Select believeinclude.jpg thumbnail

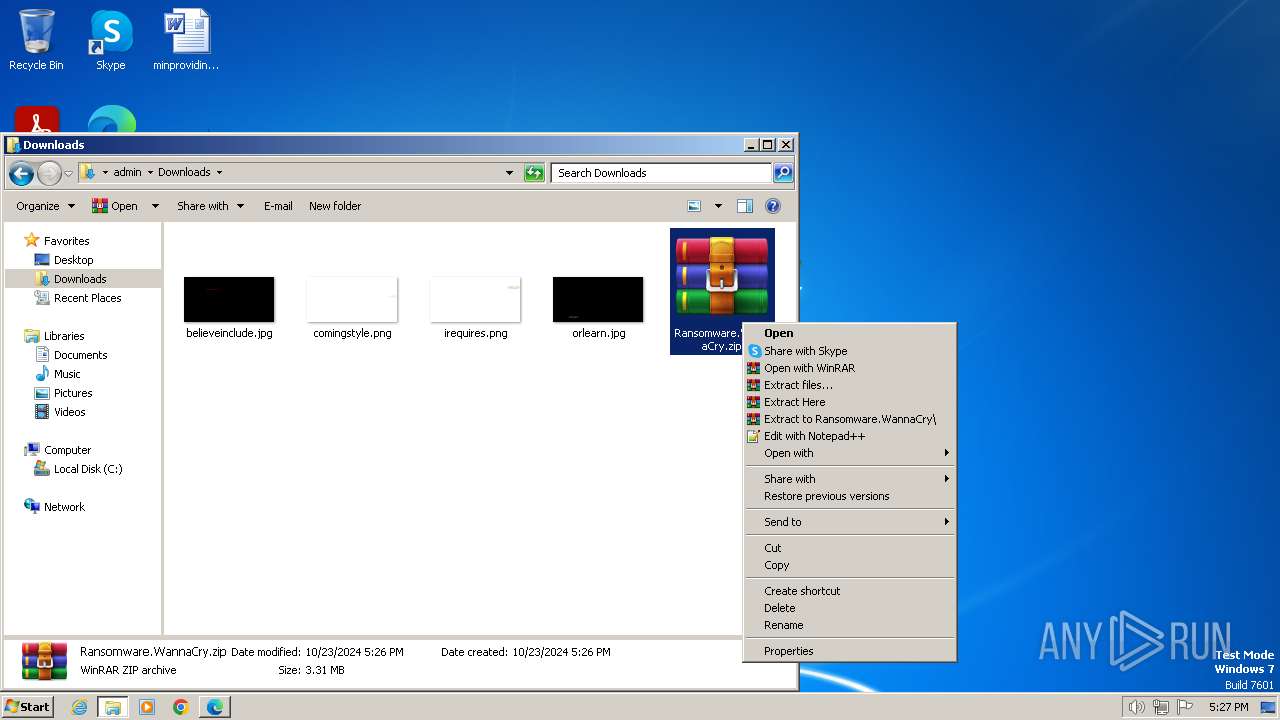pyautogui.click(x=229, y=300)
